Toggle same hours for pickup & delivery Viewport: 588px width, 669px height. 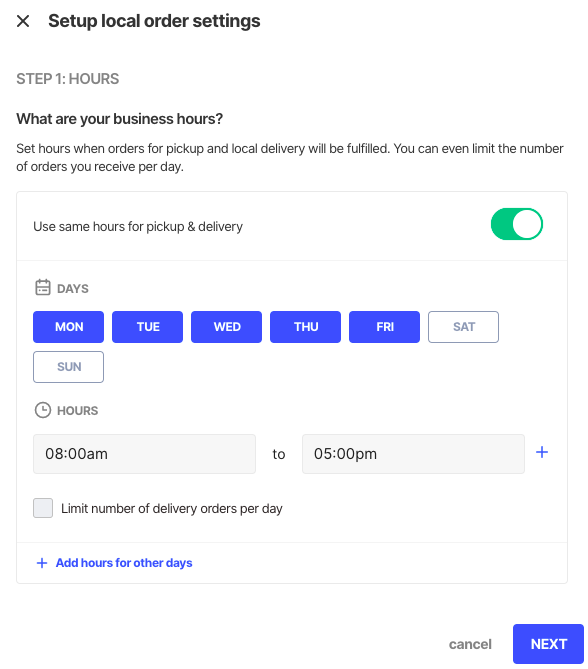coord(516,224)
